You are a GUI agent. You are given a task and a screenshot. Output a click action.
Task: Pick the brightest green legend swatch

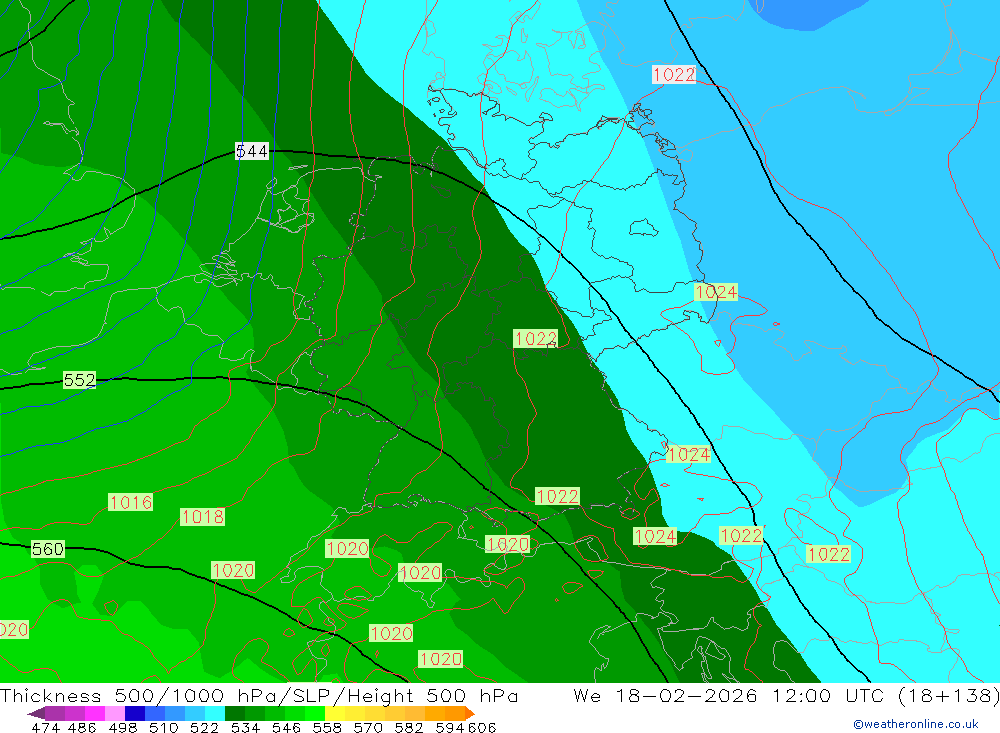coord(315,713)
